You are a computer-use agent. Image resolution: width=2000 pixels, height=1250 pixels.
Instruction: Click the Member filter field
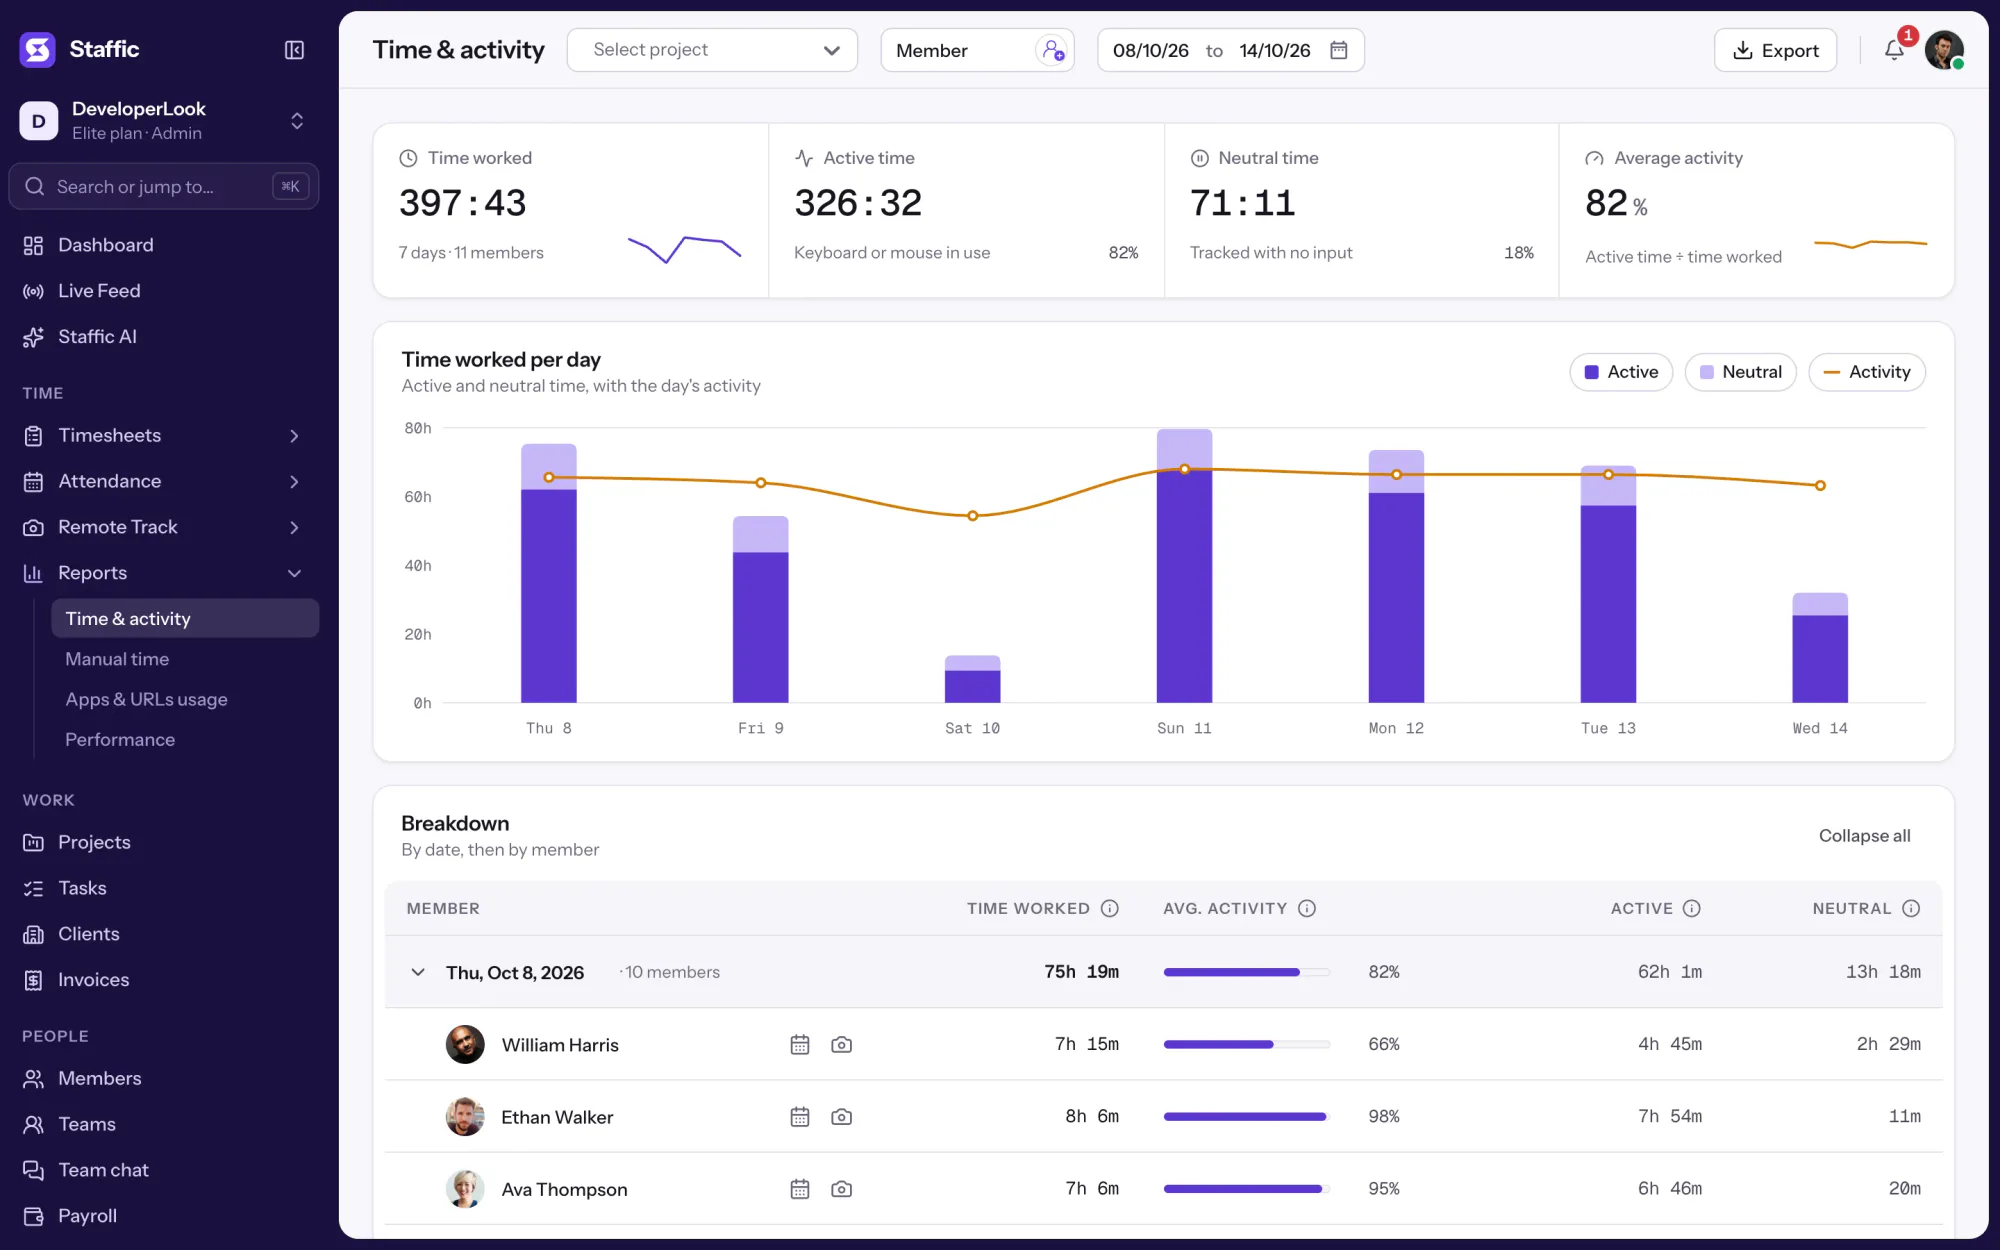[977, 50]
